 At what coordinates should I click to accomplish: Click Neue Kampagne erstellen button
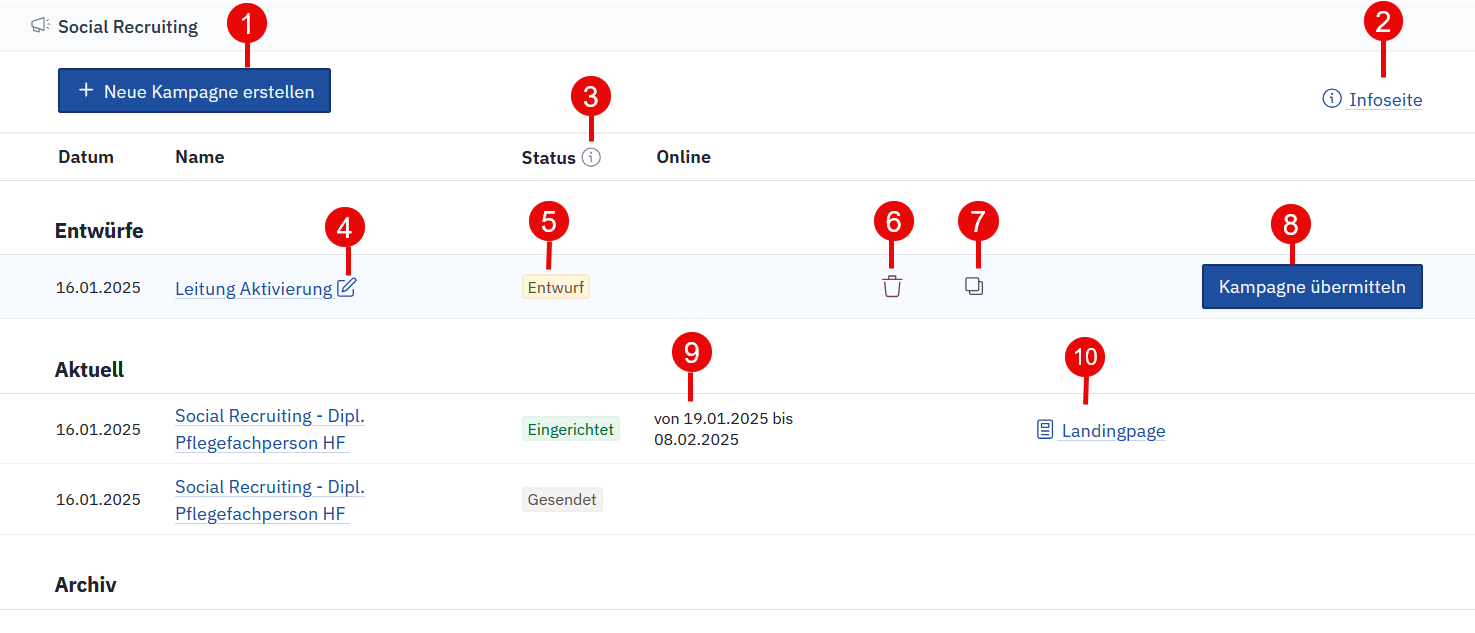(x=194, y=91)
